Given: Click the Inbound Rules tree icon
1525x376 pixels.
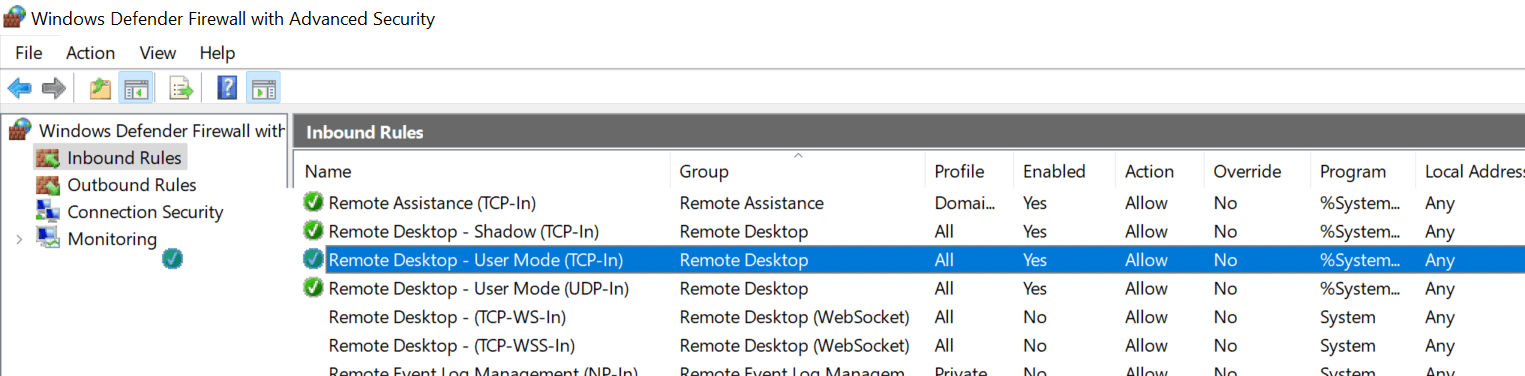Looking at the screenshot, I should click(x=48, y=158).
